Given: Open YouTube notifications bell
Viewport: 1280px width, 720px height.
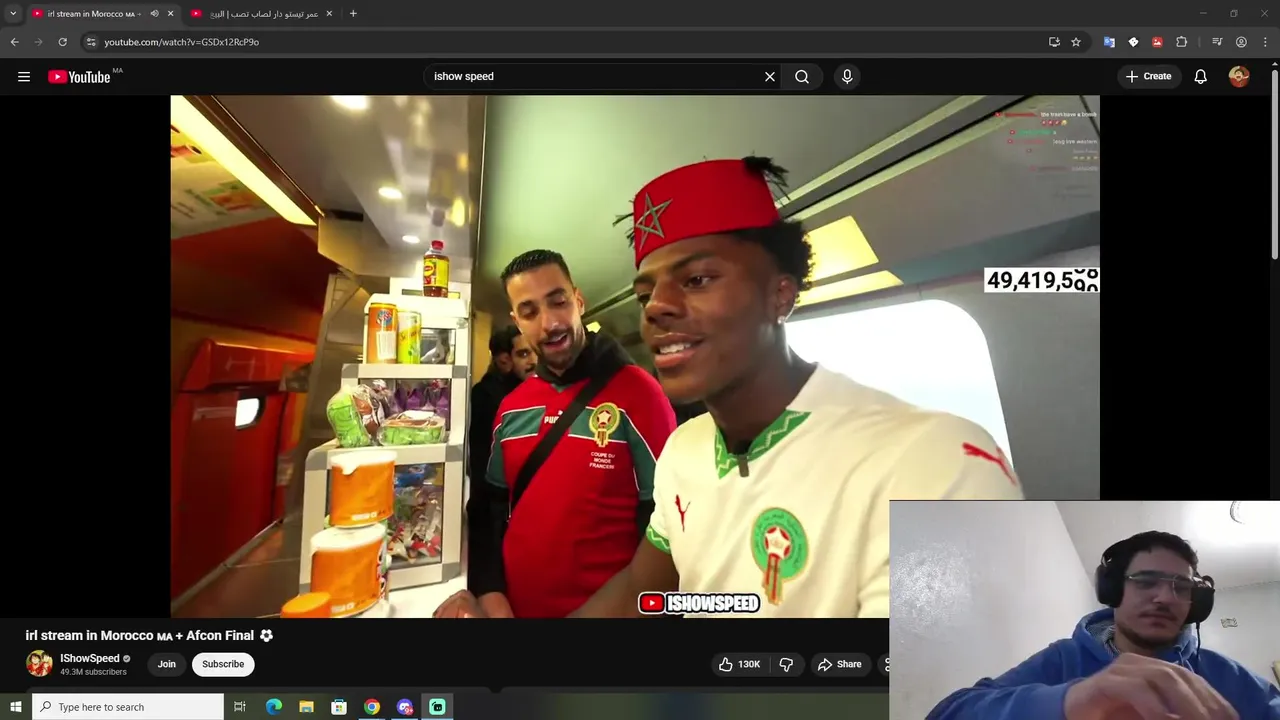Looking at the screenshot, I should coord(1201,77).
